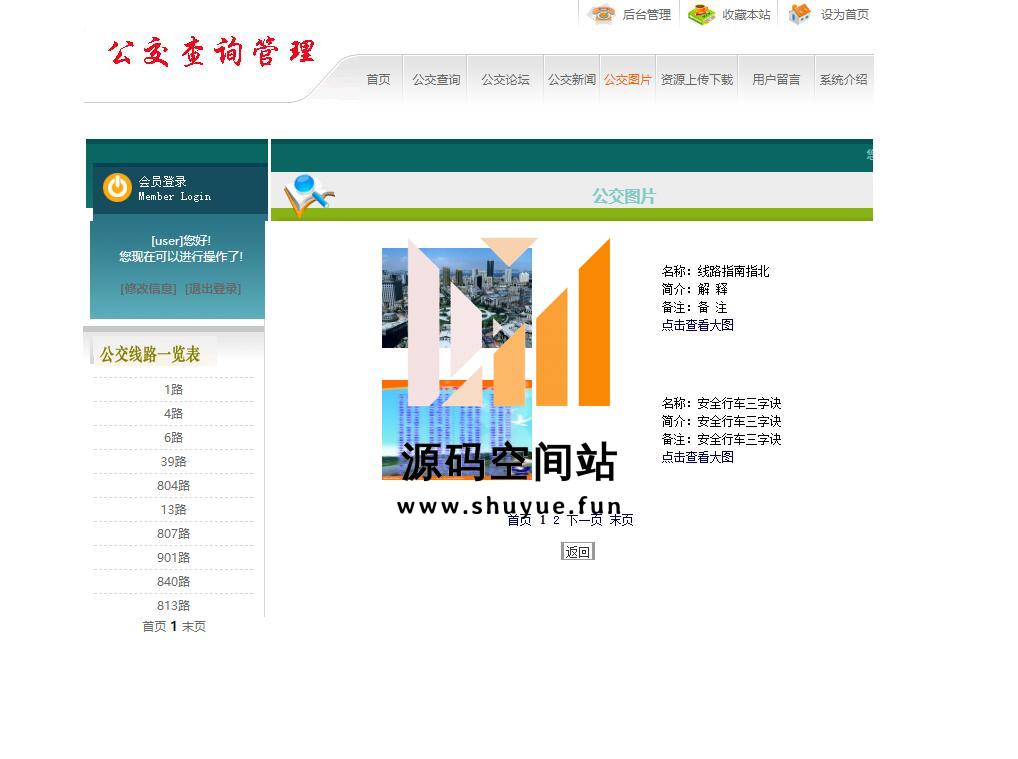Click the telephone icon beside 后台管理
The width and height of the screenshot is (1018, 759).
pos(602,14)
